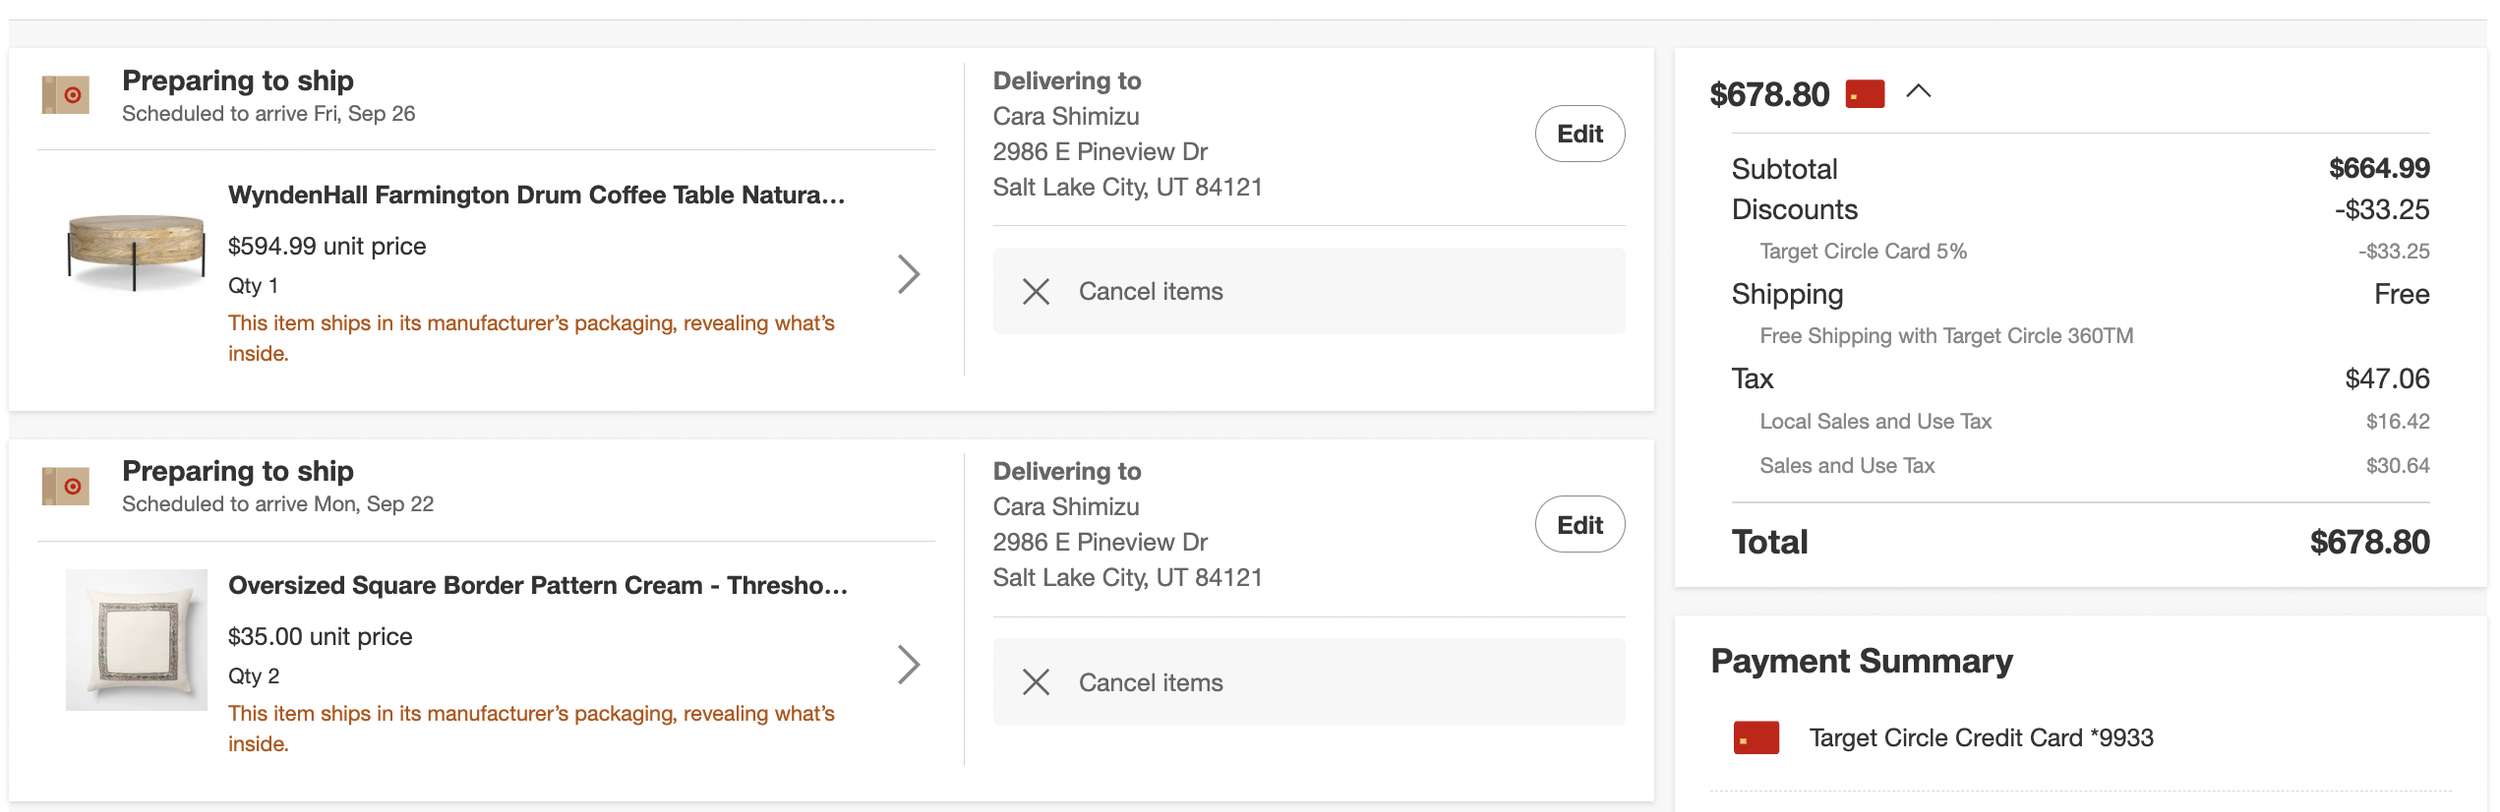Open Oversized Square Border Pattern Cream link
The width and height of the screenshot is (2500, 812).
coord(537,585)
